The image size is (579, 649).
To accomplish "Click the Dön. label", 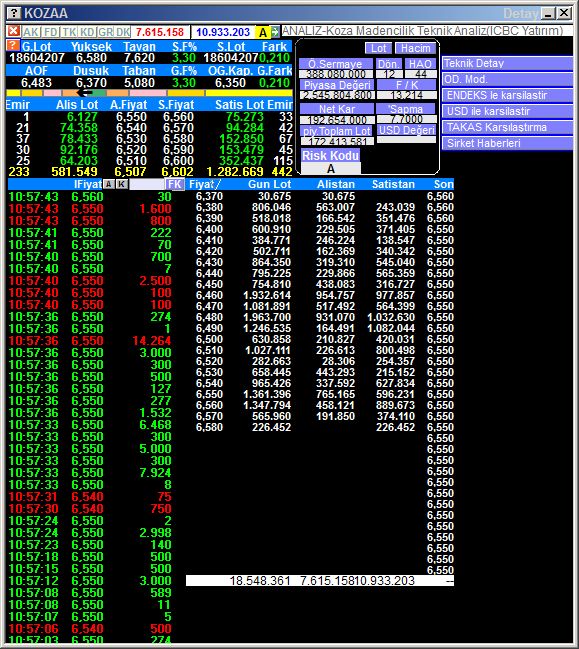I will (389, 64).
